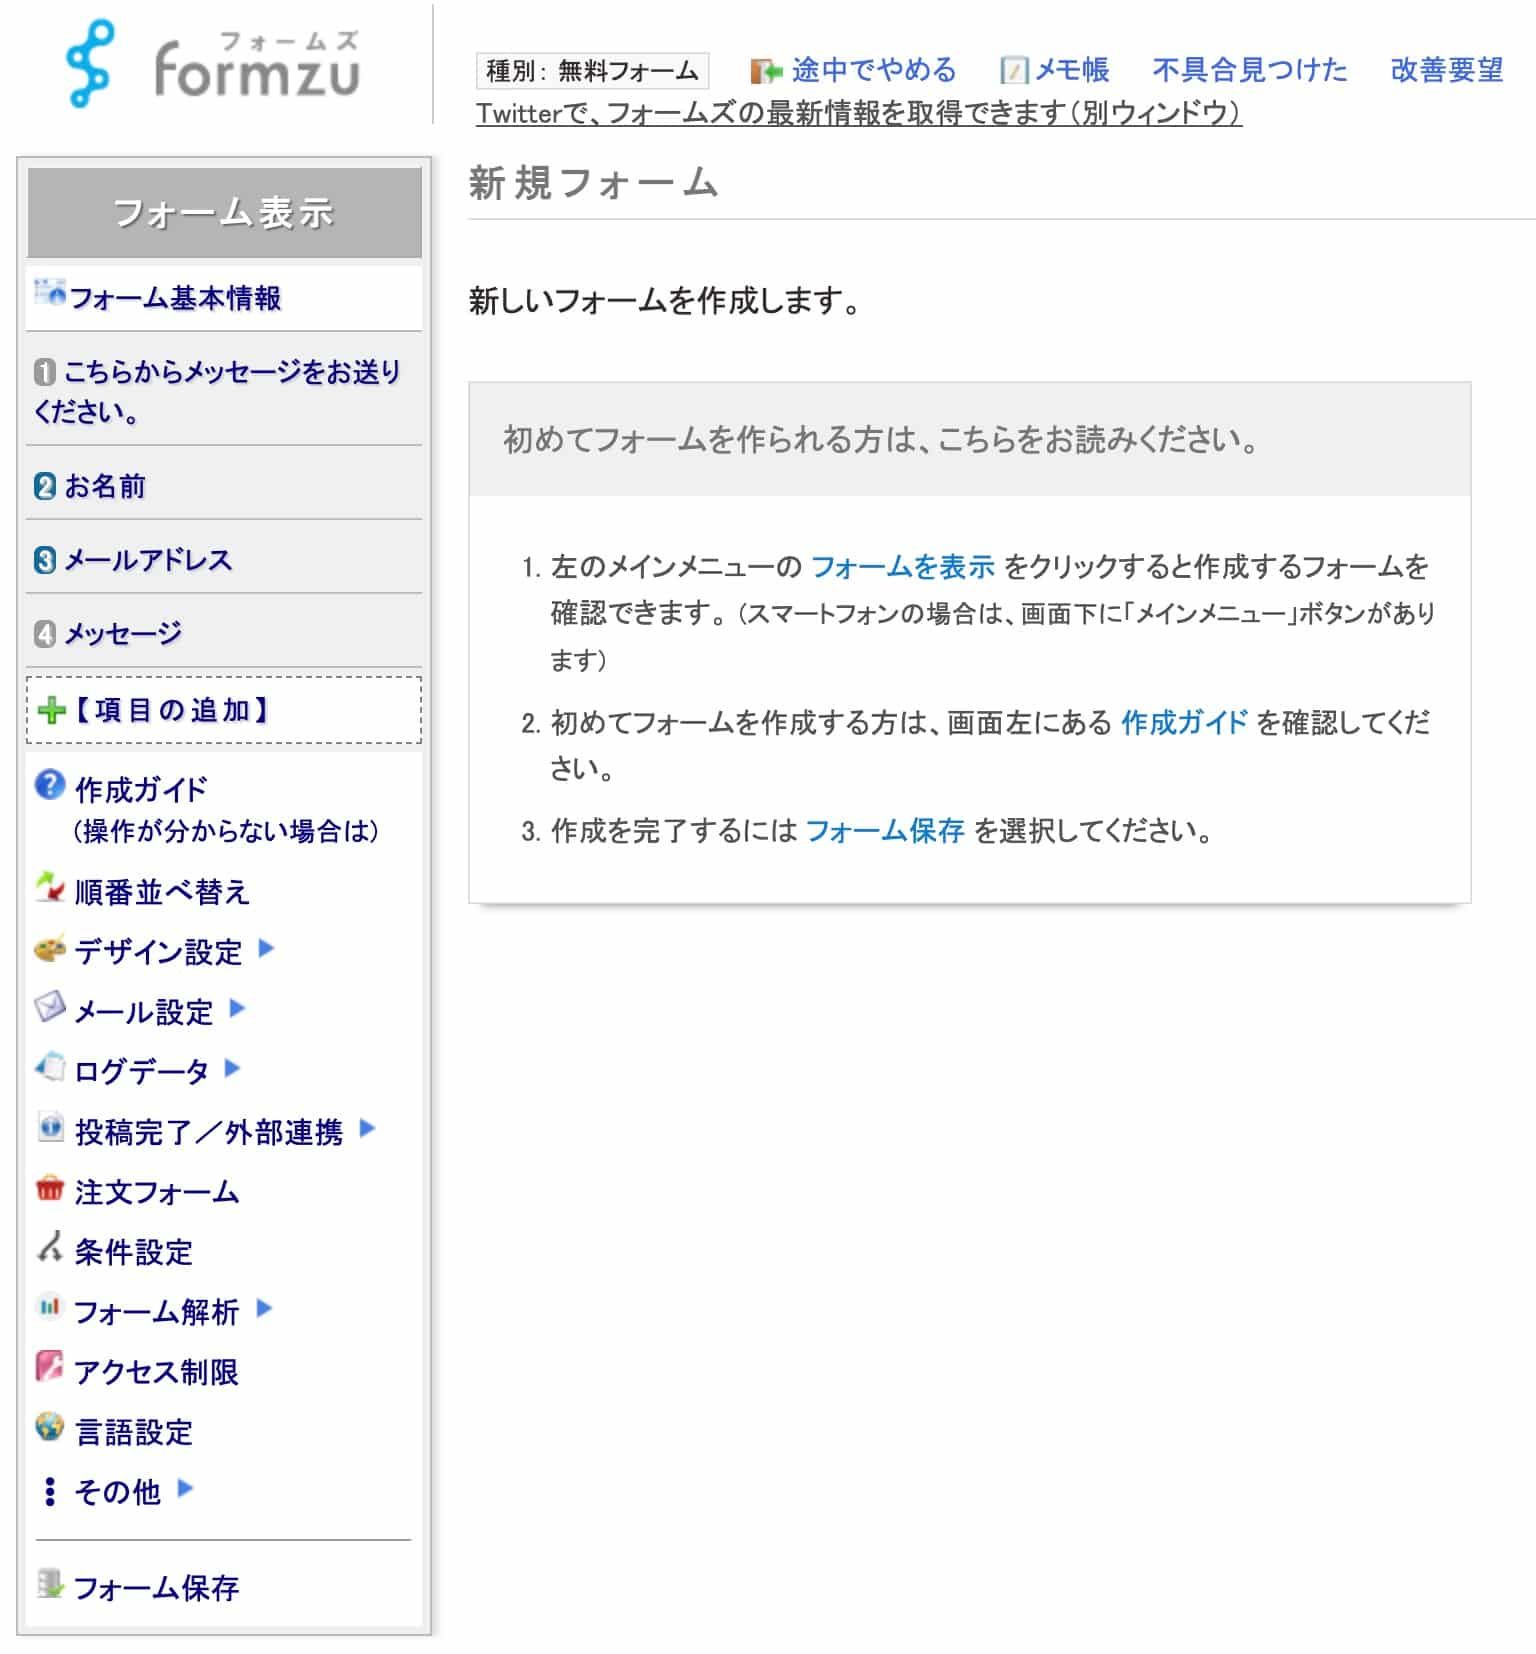Expand the フォーム解析 submenu arrow

[x=264, y=1308]
